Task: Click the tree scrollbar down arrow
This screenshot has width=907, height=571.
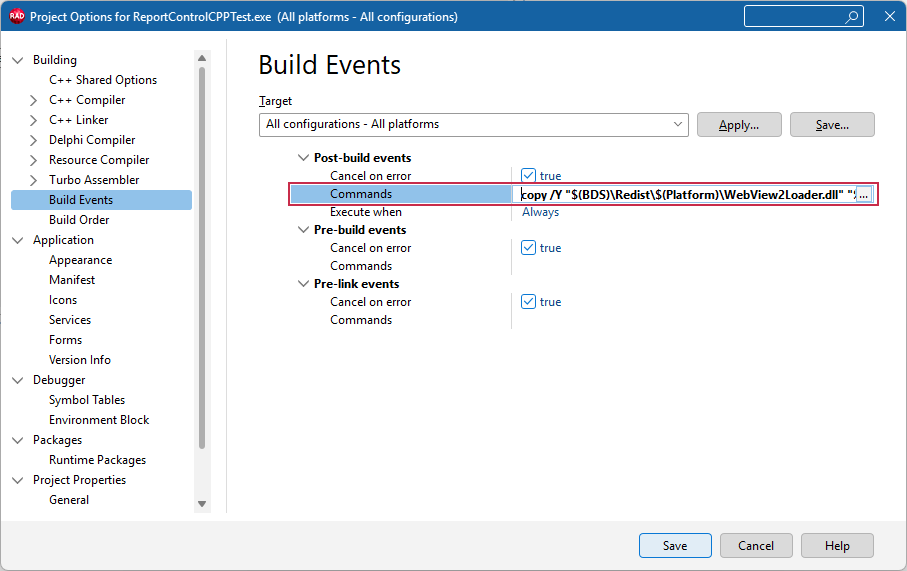Action: coord(202,504)
